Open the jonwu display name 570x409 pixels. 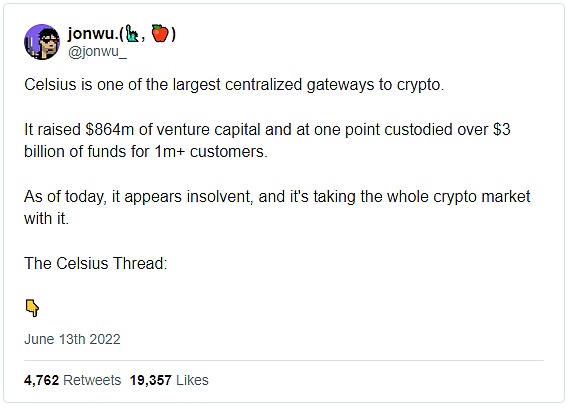pos(121,33)
